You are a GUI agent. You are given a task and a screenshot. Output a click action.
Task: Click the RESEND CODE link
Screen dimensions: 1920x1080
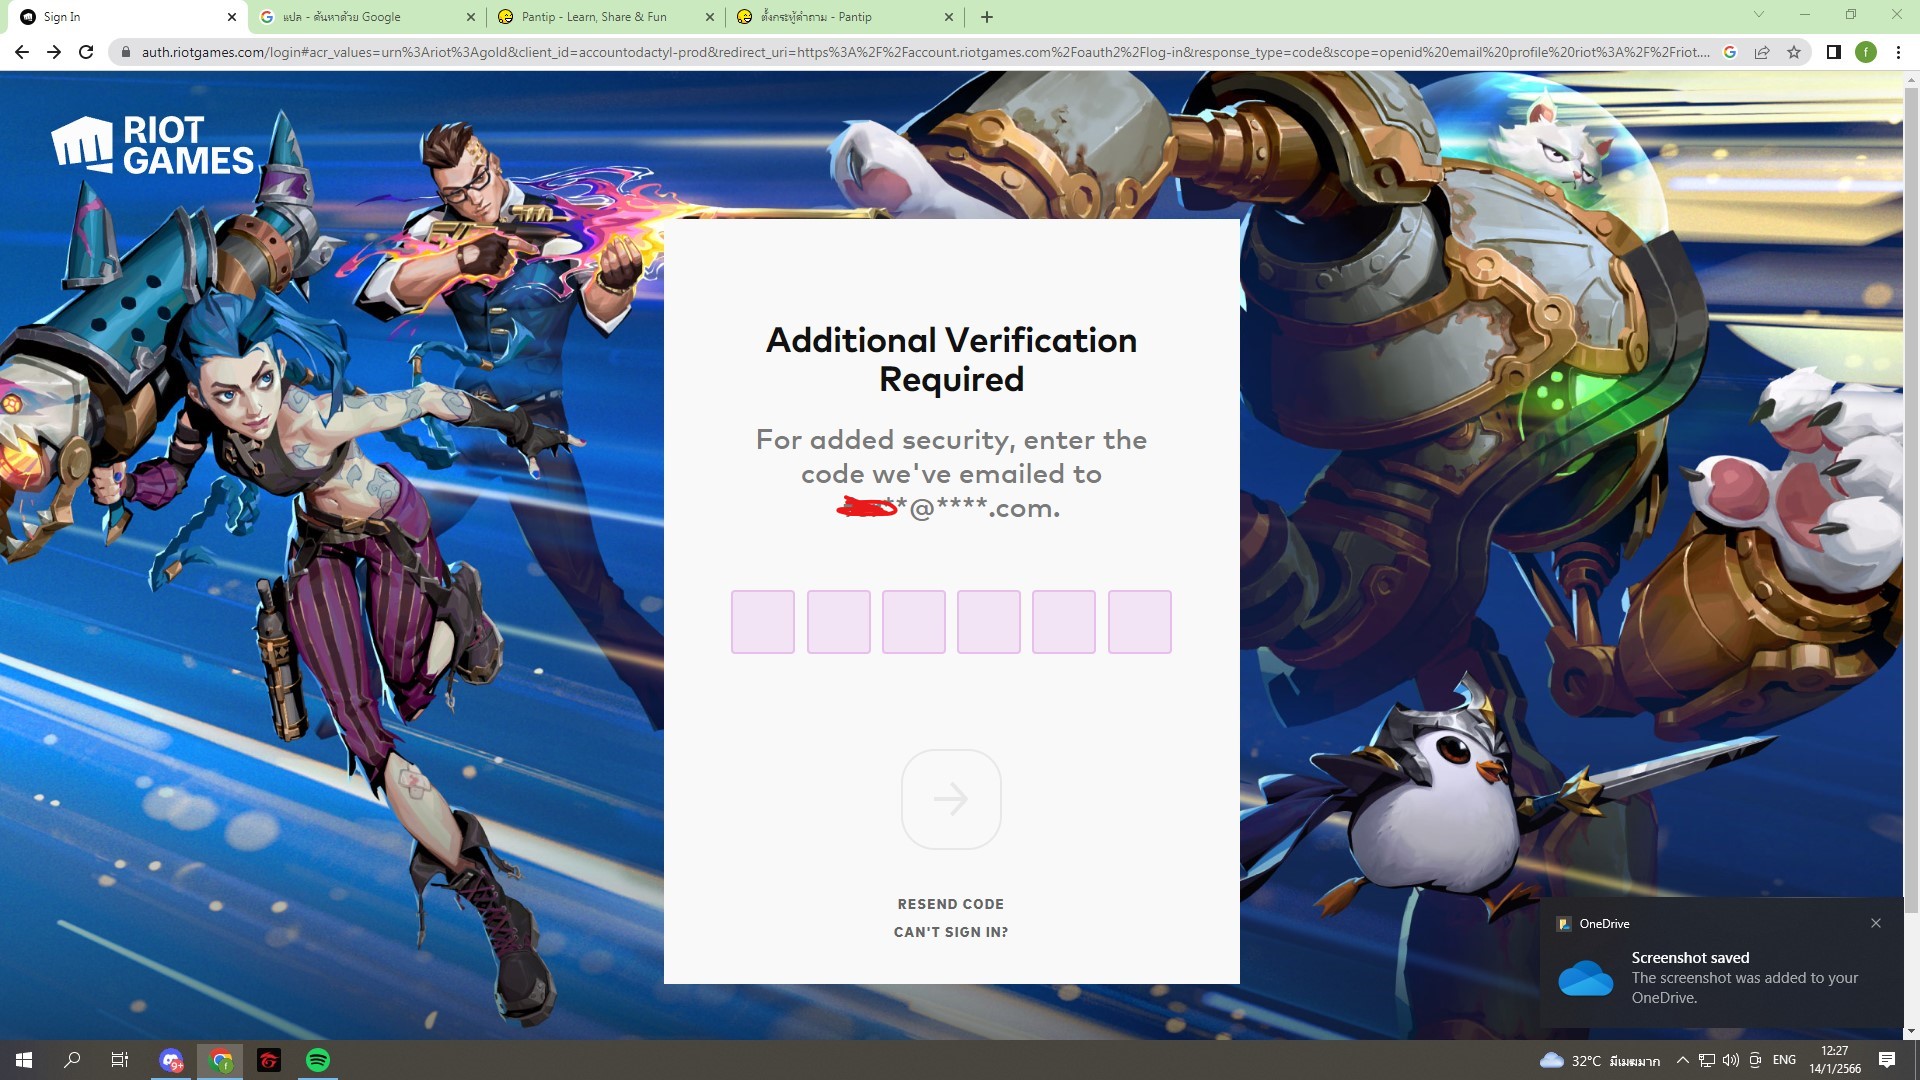click(x=951, y=904)
